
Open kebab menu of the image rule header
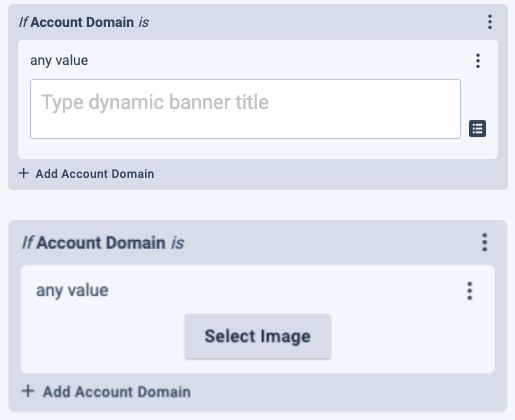click(x=485, y=242)
